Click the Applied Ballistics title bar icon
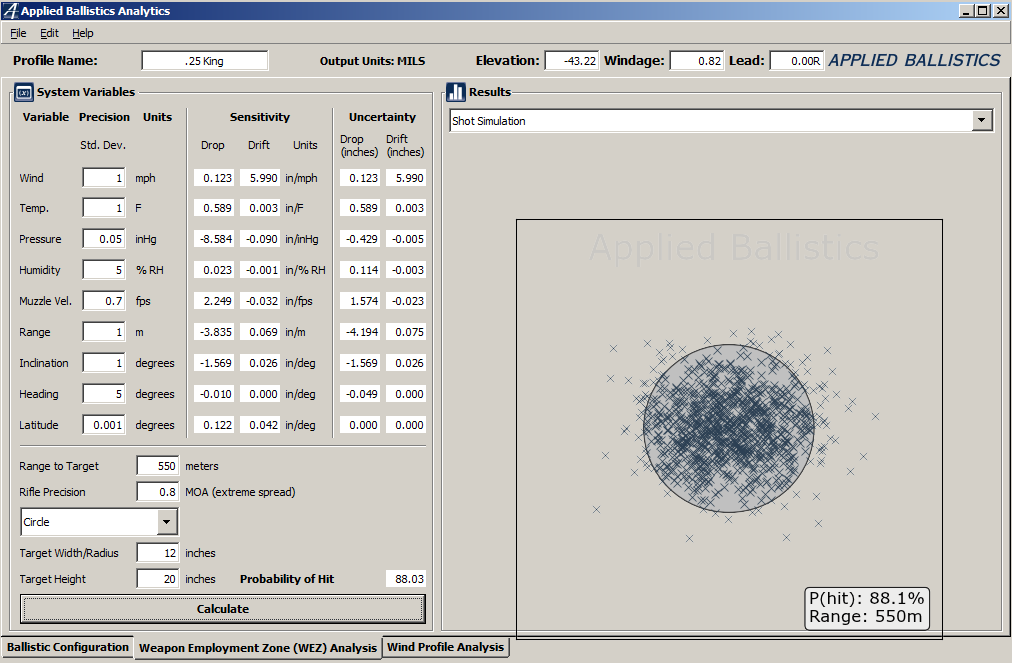The height and width of the screenshot is (663, 1012). (10, 10)
